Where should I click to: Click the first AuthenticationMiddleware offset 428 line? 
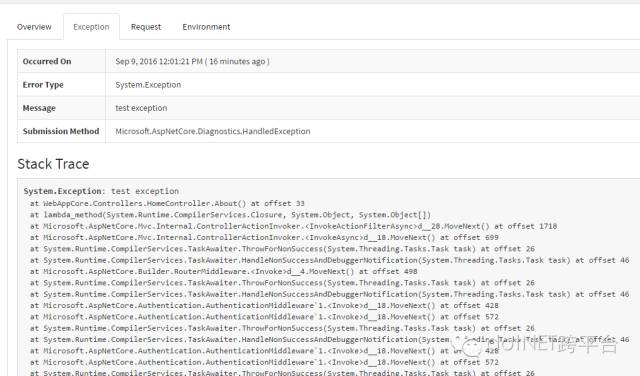[264, 305]
